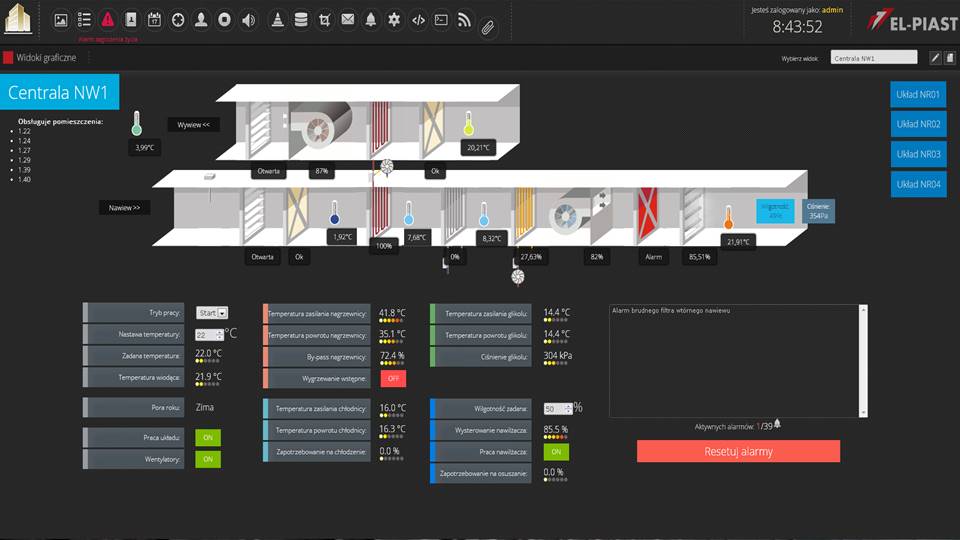Toggle the Wentylatory ON switch
This screenshot has height=540, width=960.
[x=208, y=459]
